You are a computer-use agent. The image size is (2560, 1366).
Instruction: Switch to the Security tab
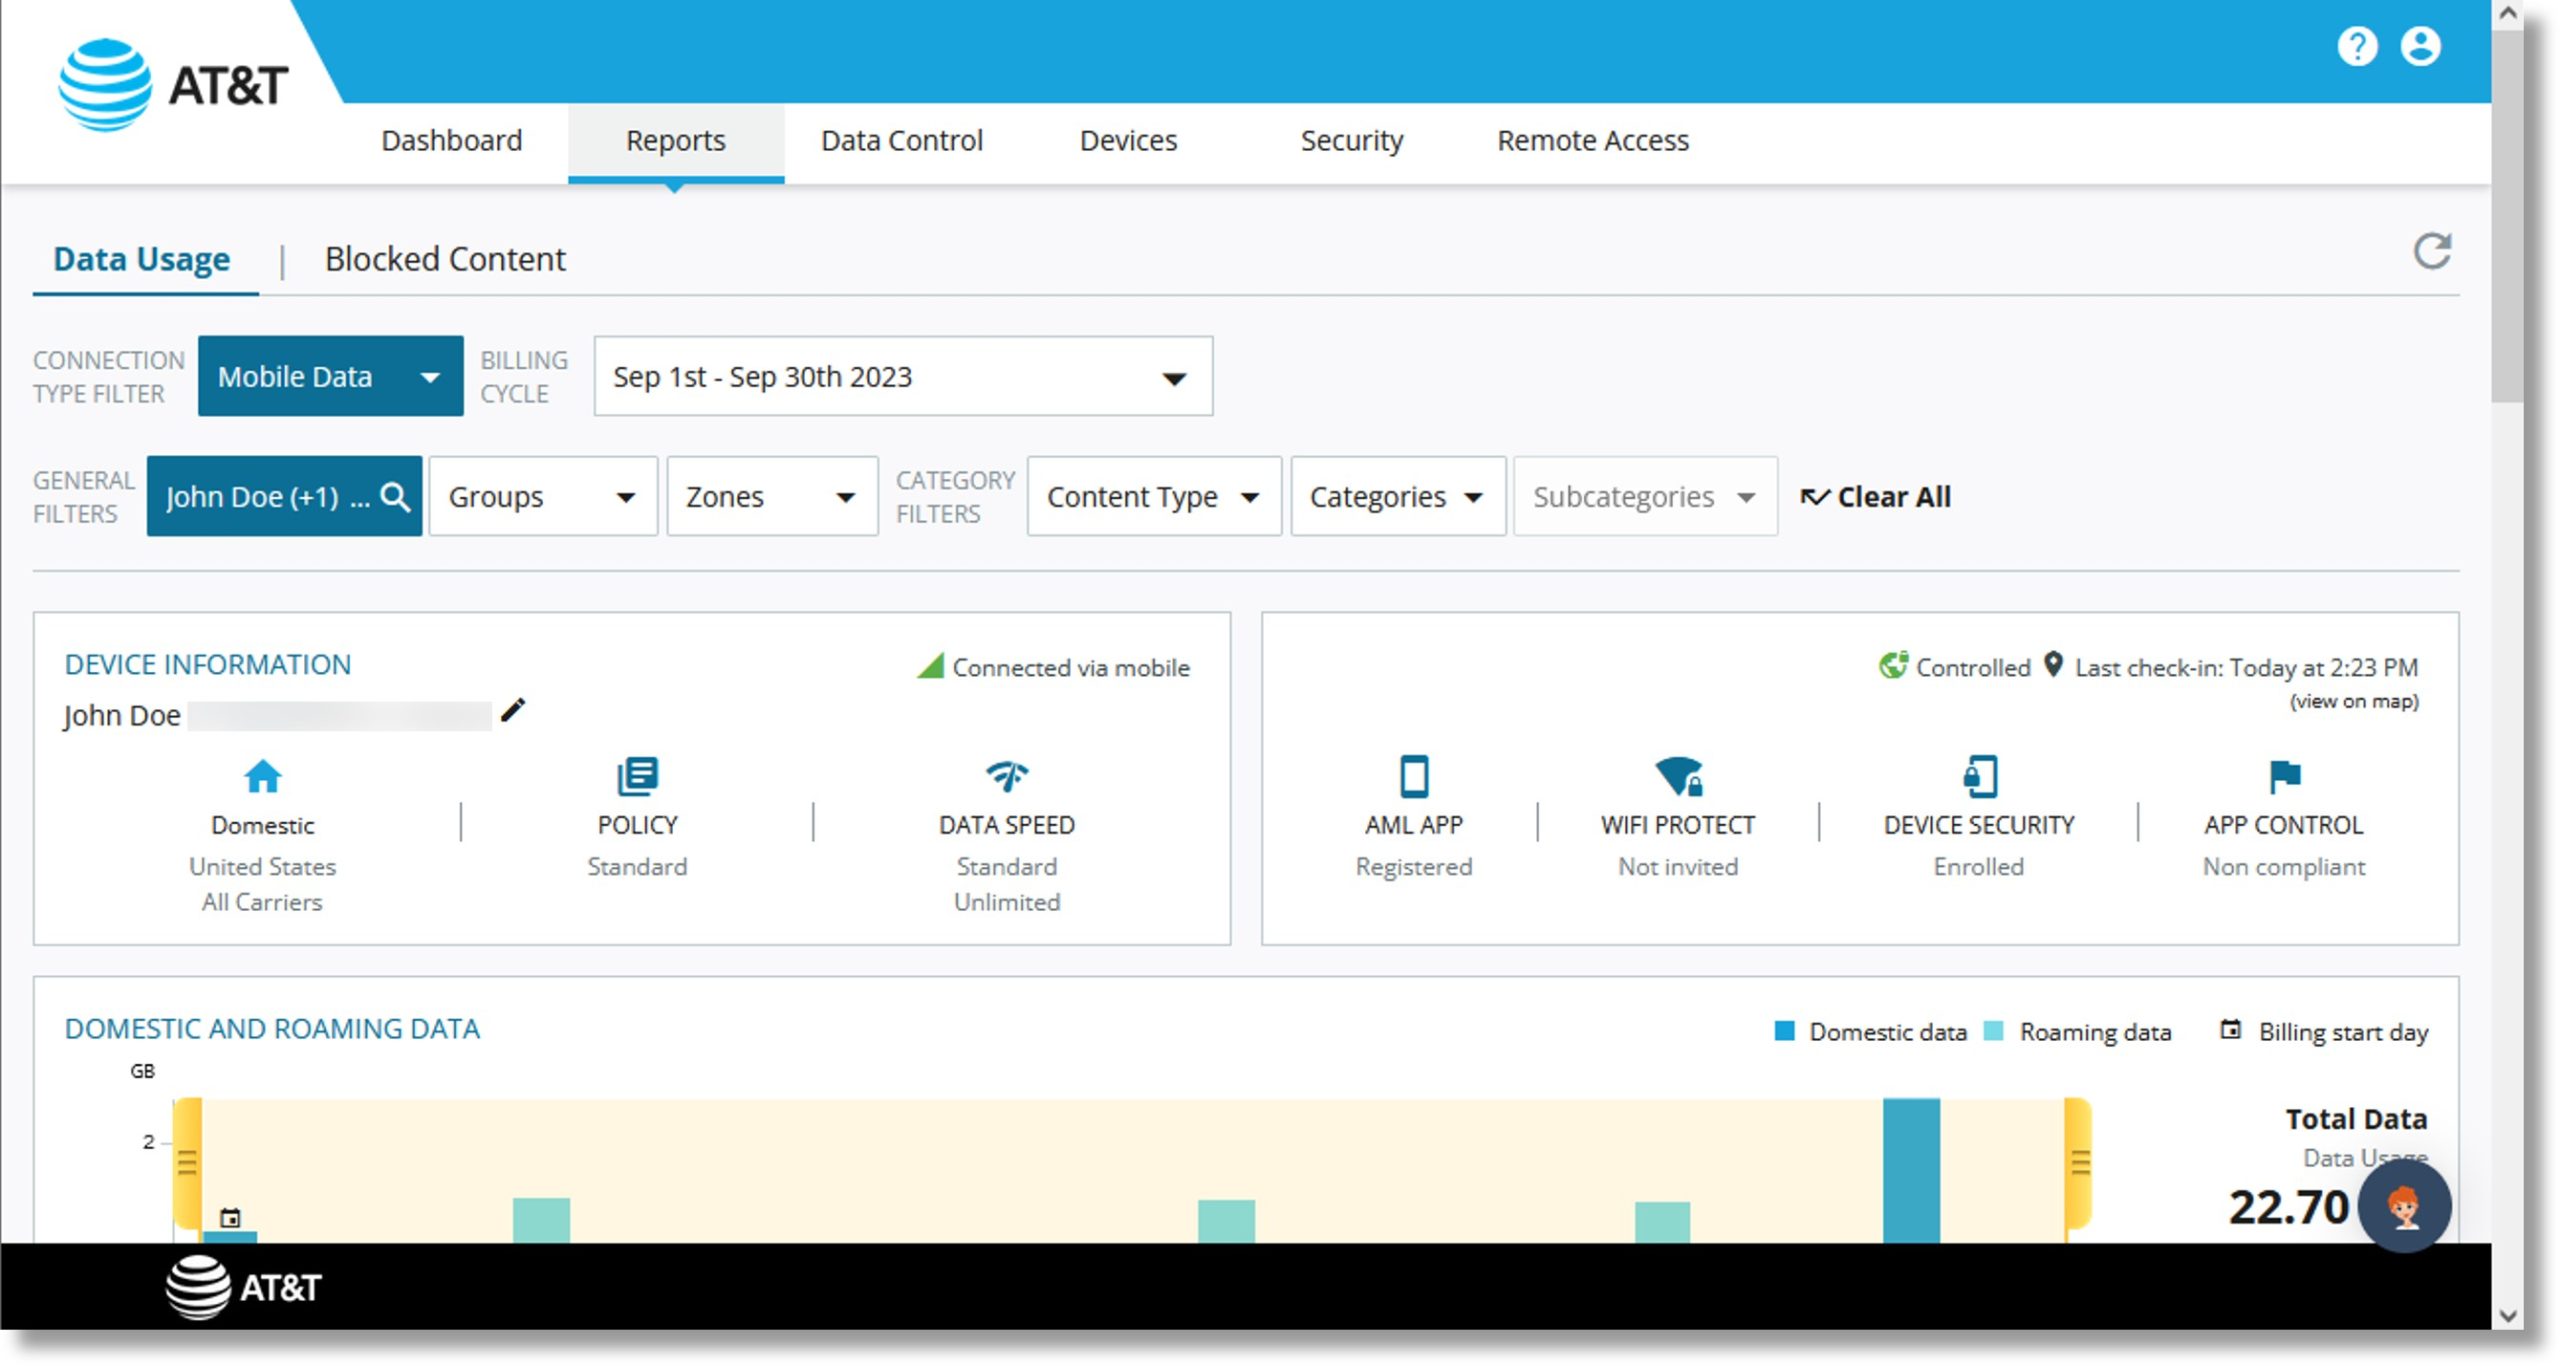click(1351, 141)
